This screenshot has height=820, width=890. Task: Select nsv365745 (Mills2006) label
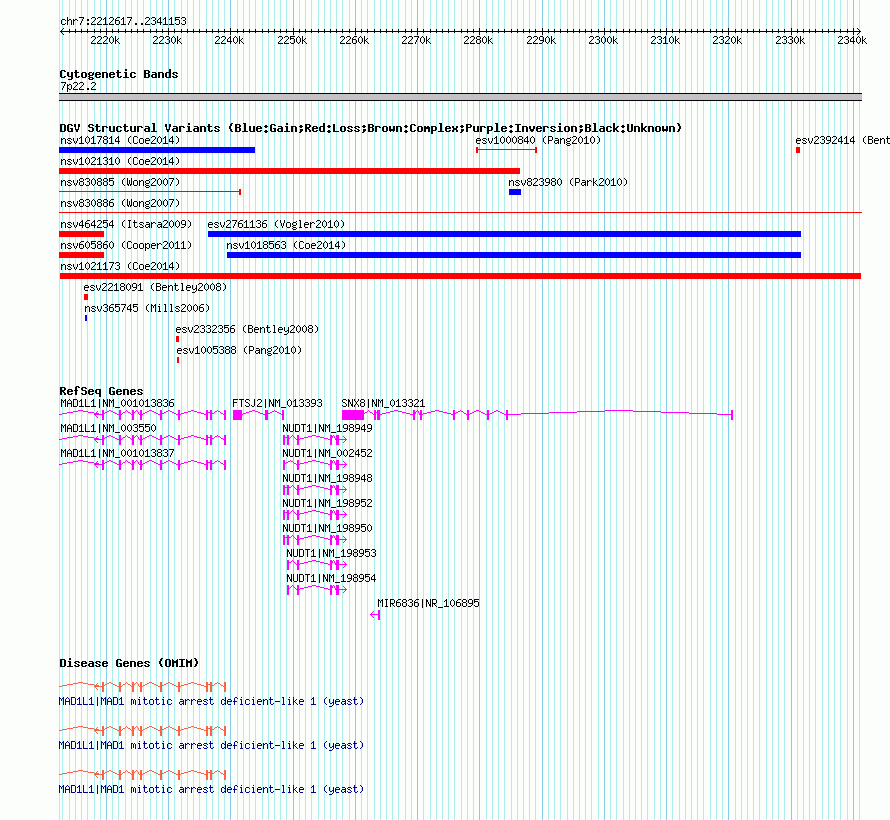click(147, 308)
